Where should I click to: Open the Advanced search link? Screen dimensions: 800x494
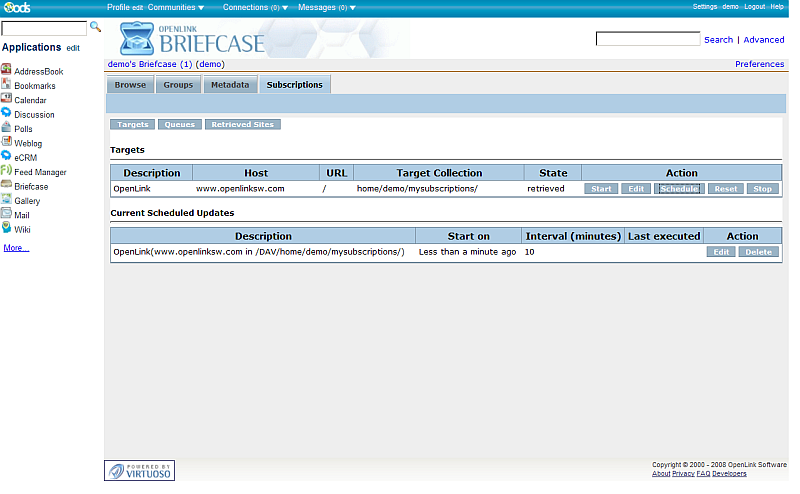[763, 40]
